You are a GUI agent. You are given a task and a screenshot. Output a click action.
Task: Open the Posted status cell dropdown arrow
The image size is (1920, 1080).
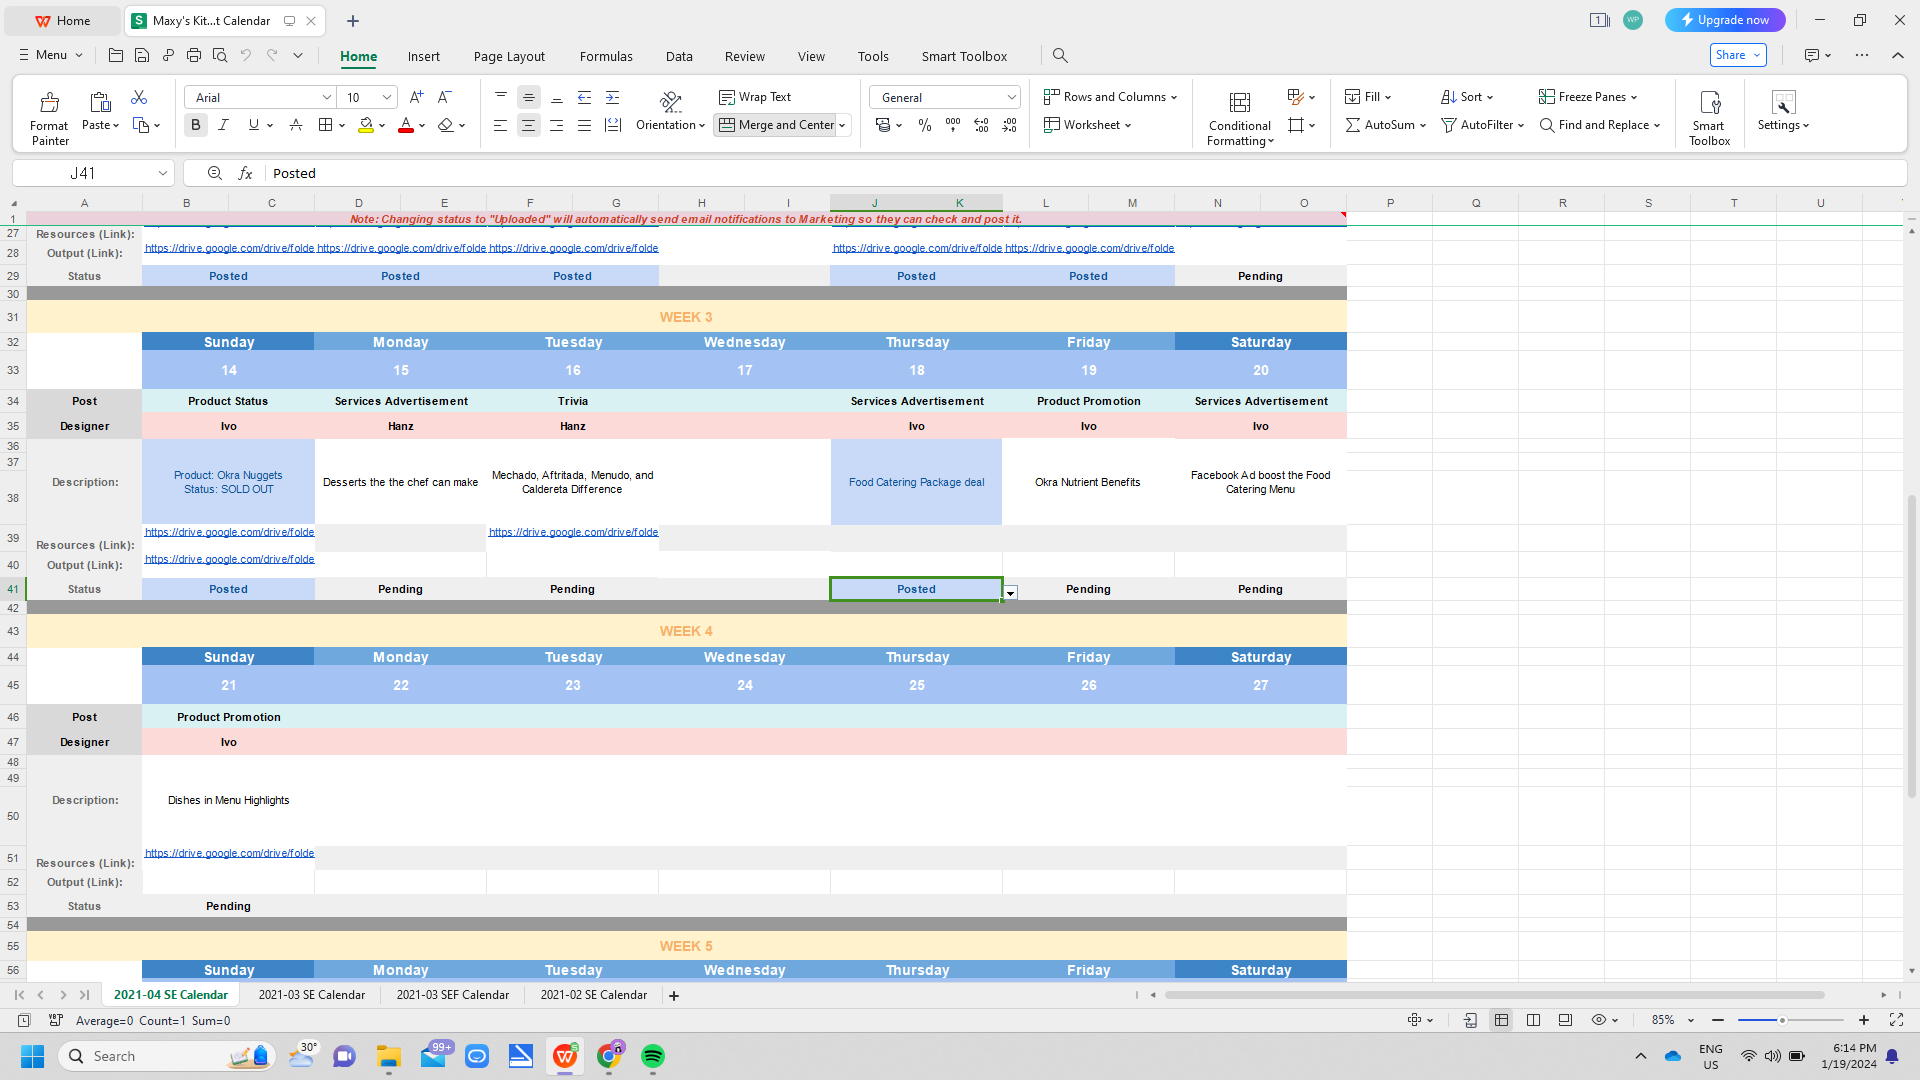click(1011, 593)
